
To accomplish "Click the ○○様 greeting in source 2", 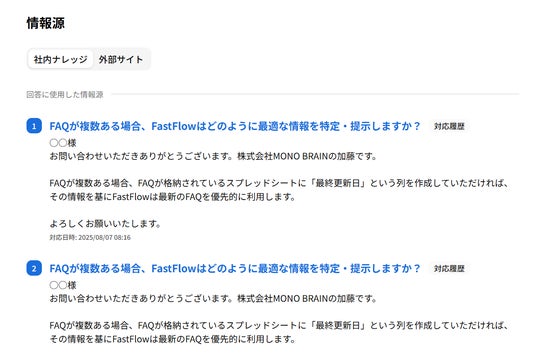I will pos(63,285).
